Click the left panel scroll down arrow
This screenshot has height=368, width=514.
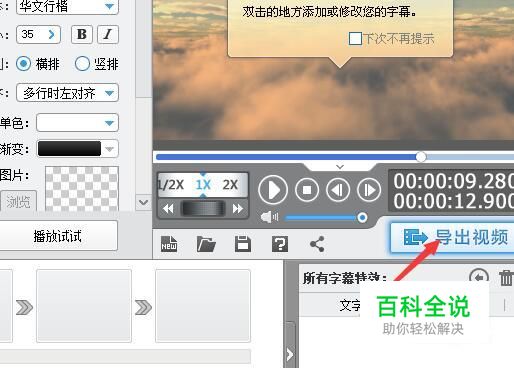point(143,202)
